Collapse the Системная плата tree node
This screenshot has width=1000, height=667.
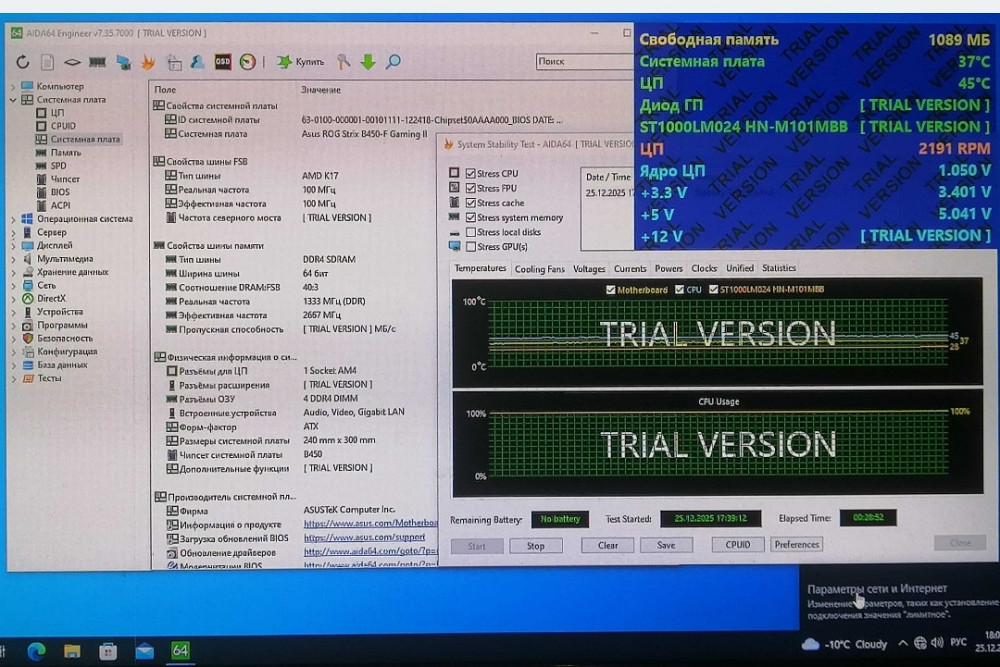[14, 100]
